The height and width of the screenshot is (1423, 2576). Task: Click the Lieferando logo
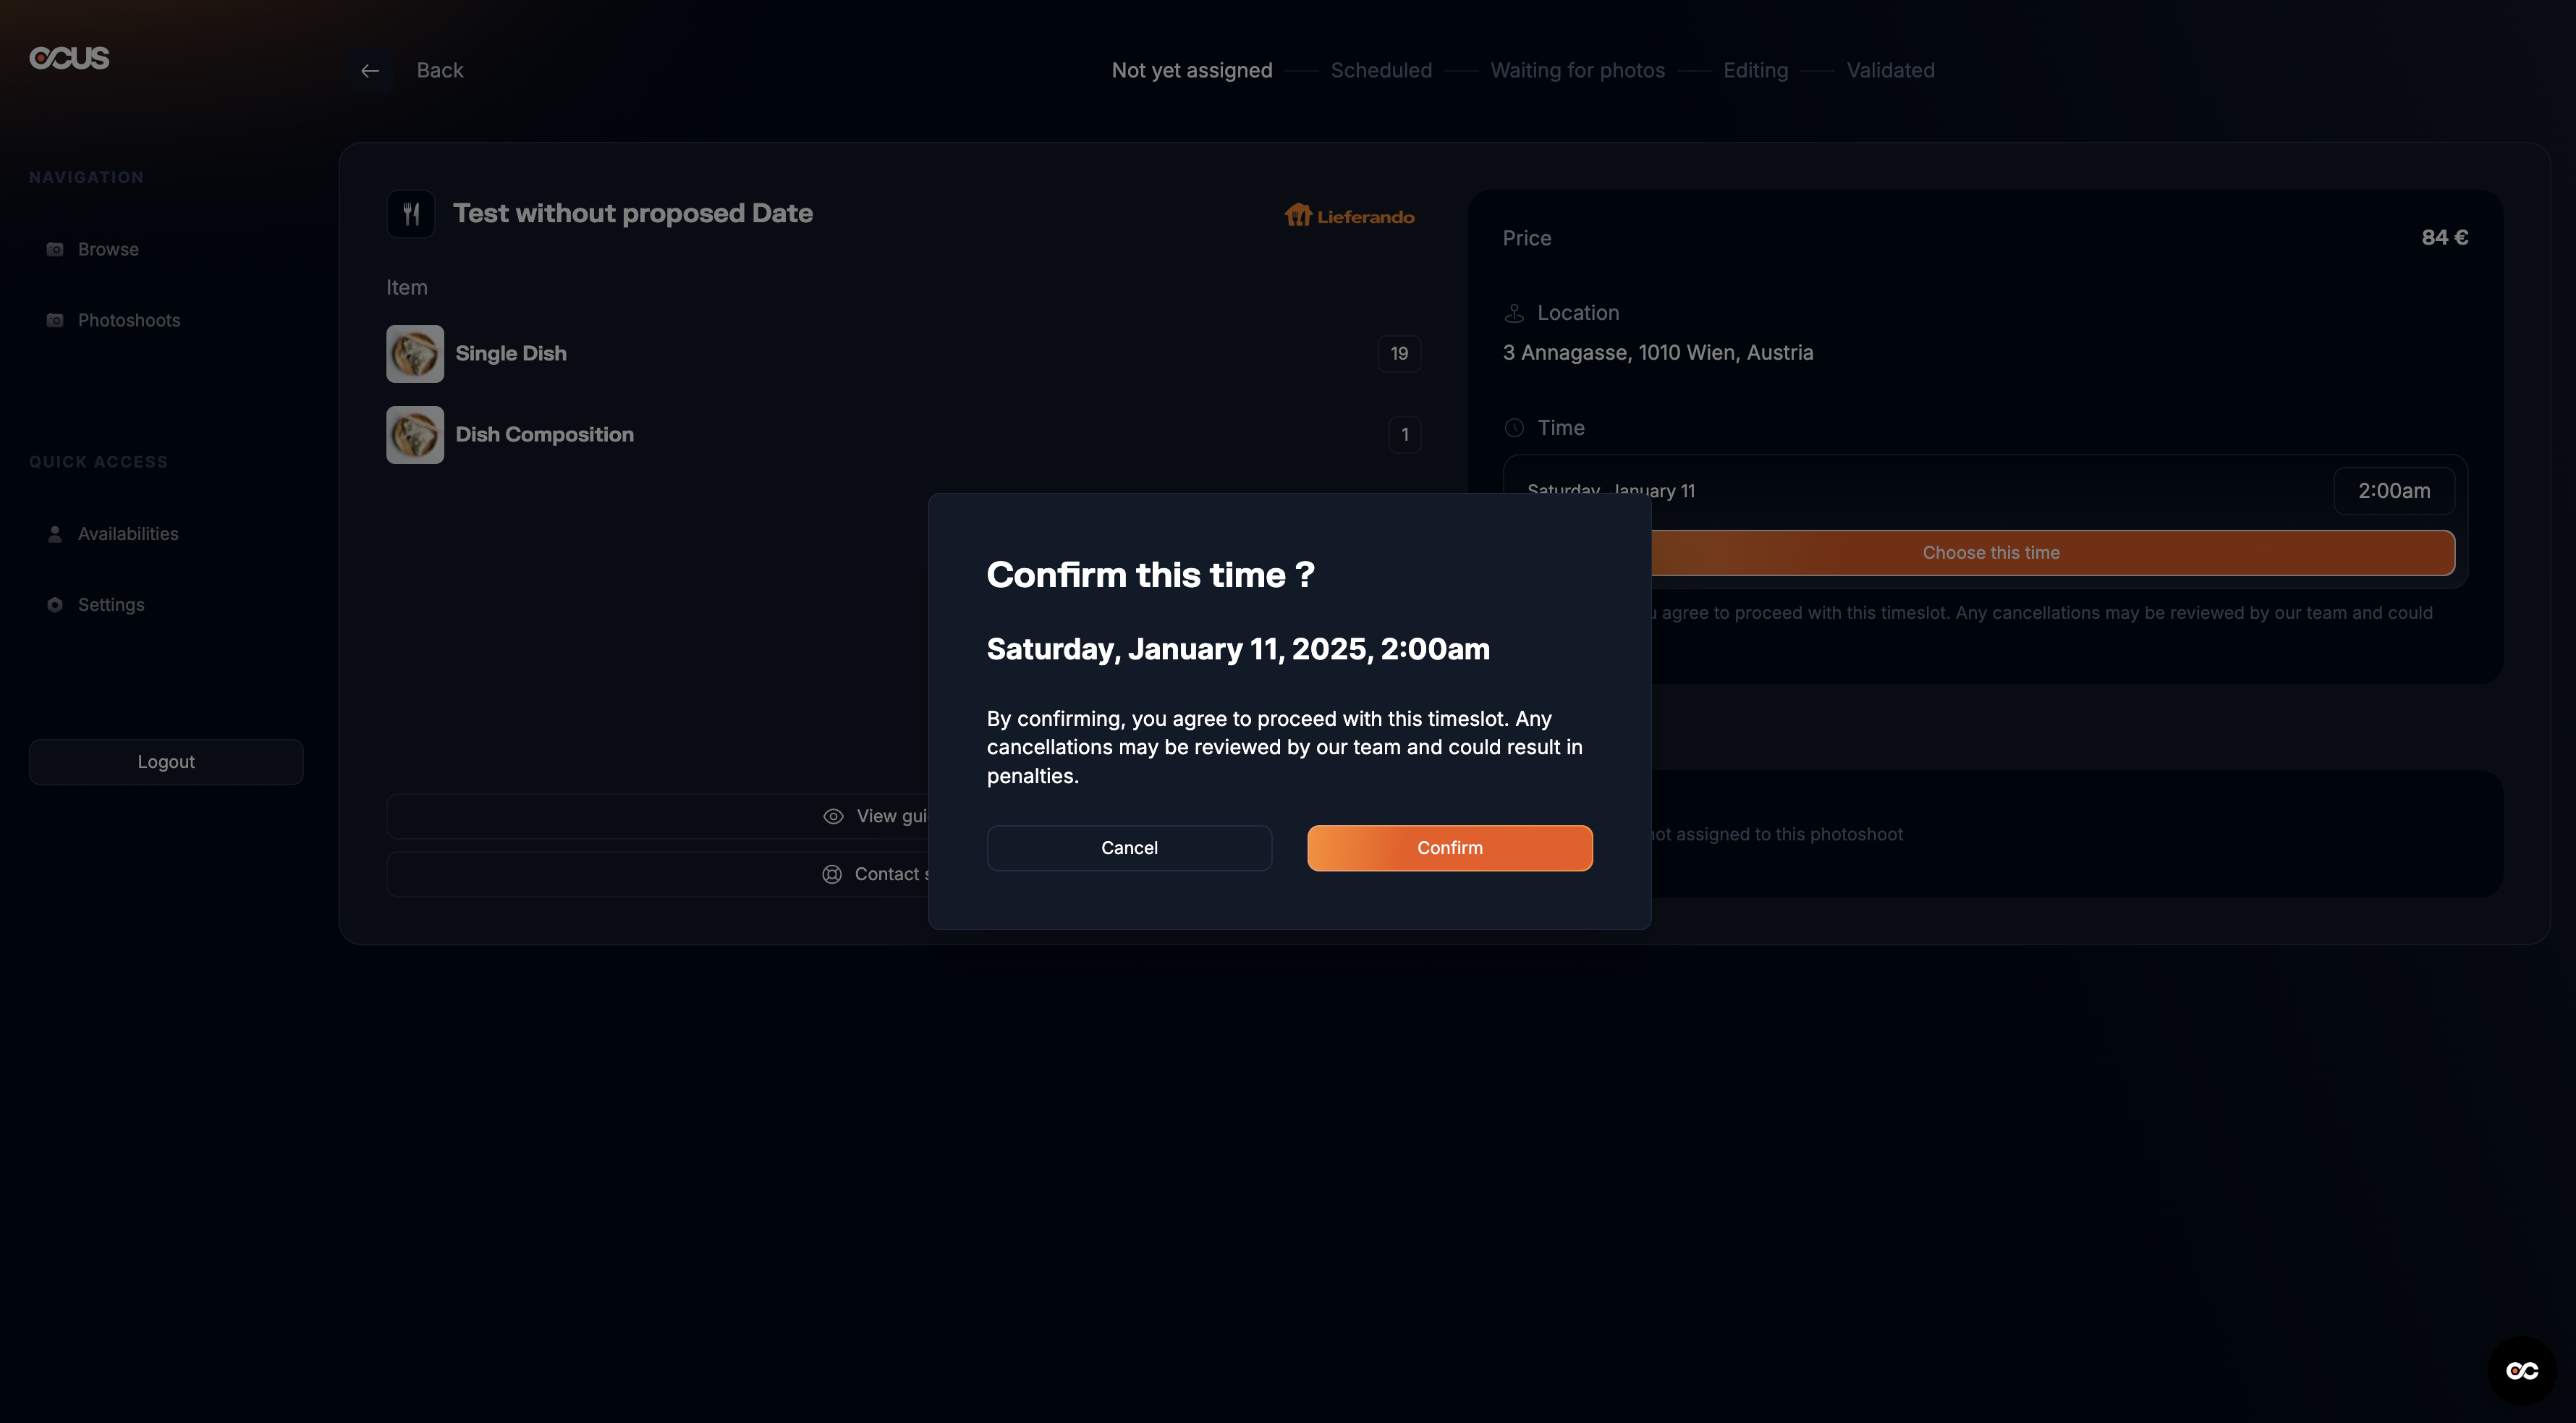coord(1349,216)
